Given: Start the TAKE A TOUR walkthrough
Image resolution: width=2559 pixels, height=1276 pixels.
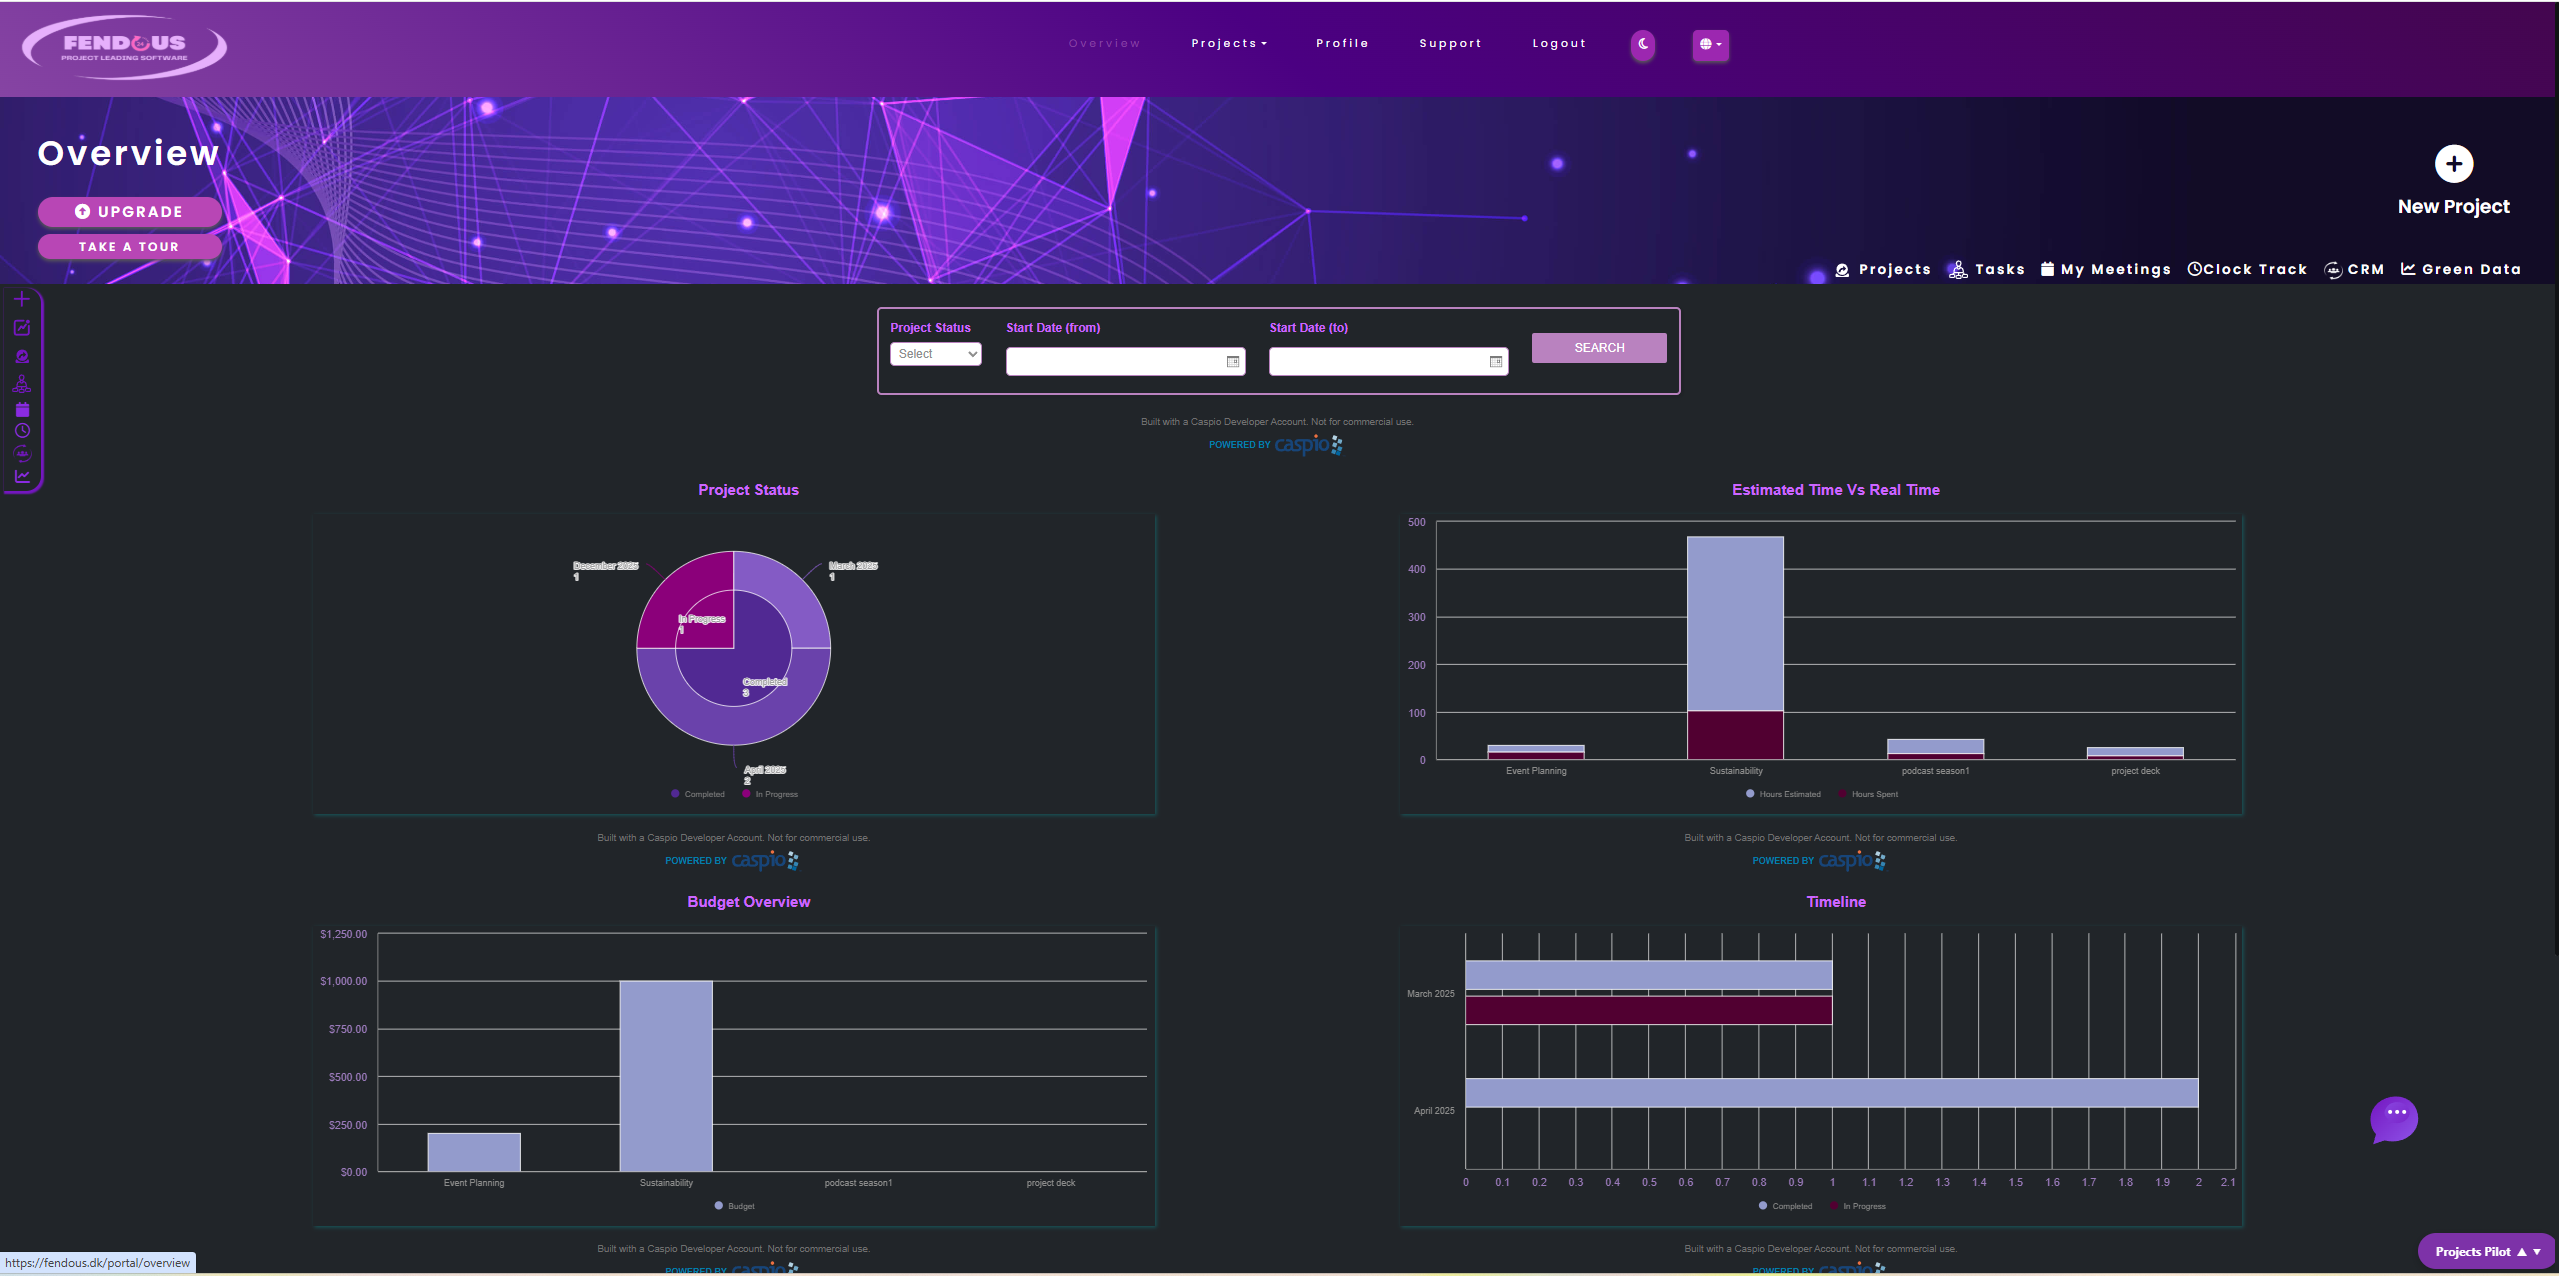Looking at the screenshot, I should click(x=129, y=246).
